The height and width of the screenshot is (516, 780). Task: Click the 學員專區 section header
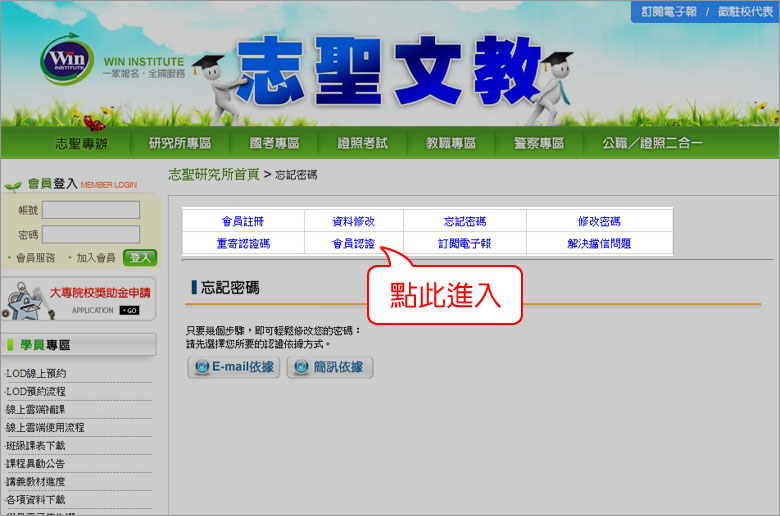[79, 345]
